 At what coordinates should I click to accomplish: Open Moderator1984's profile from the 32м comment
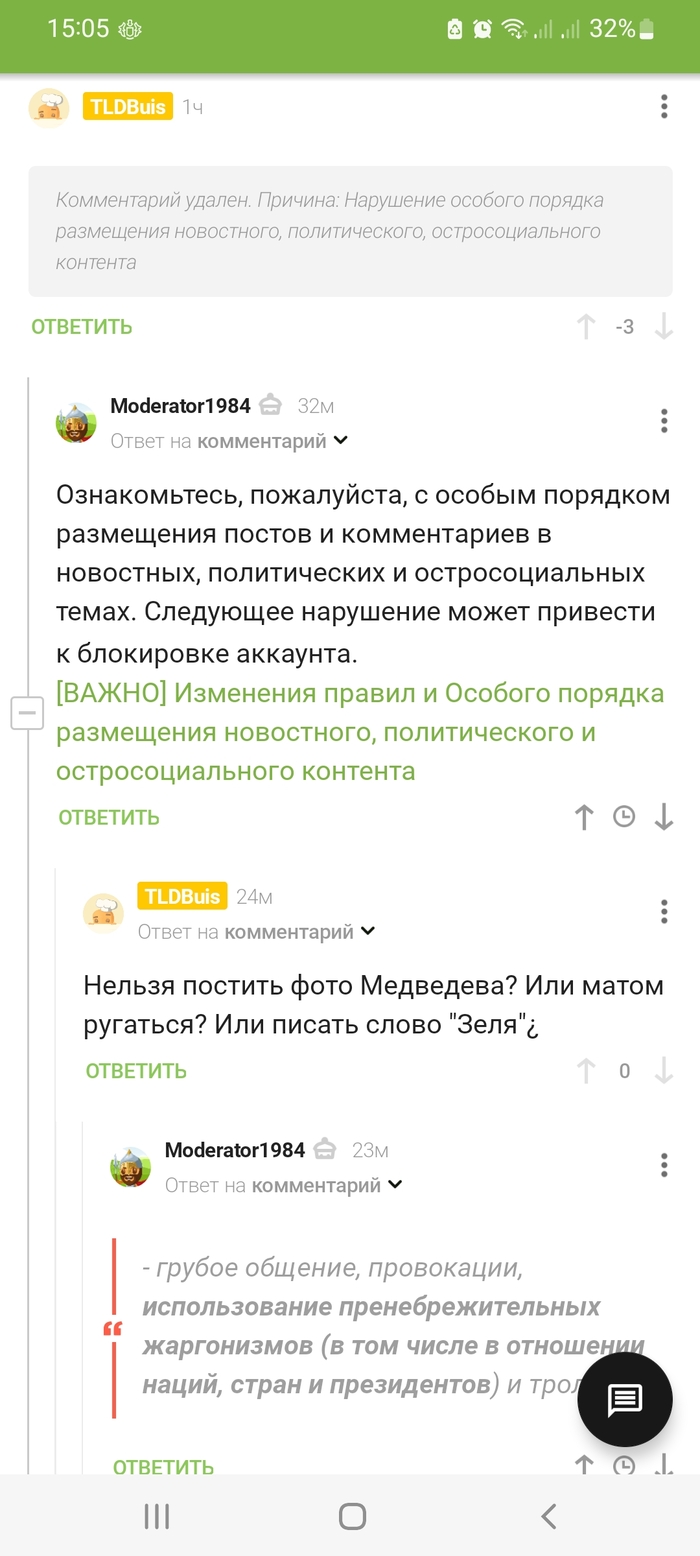click(180, 406)
